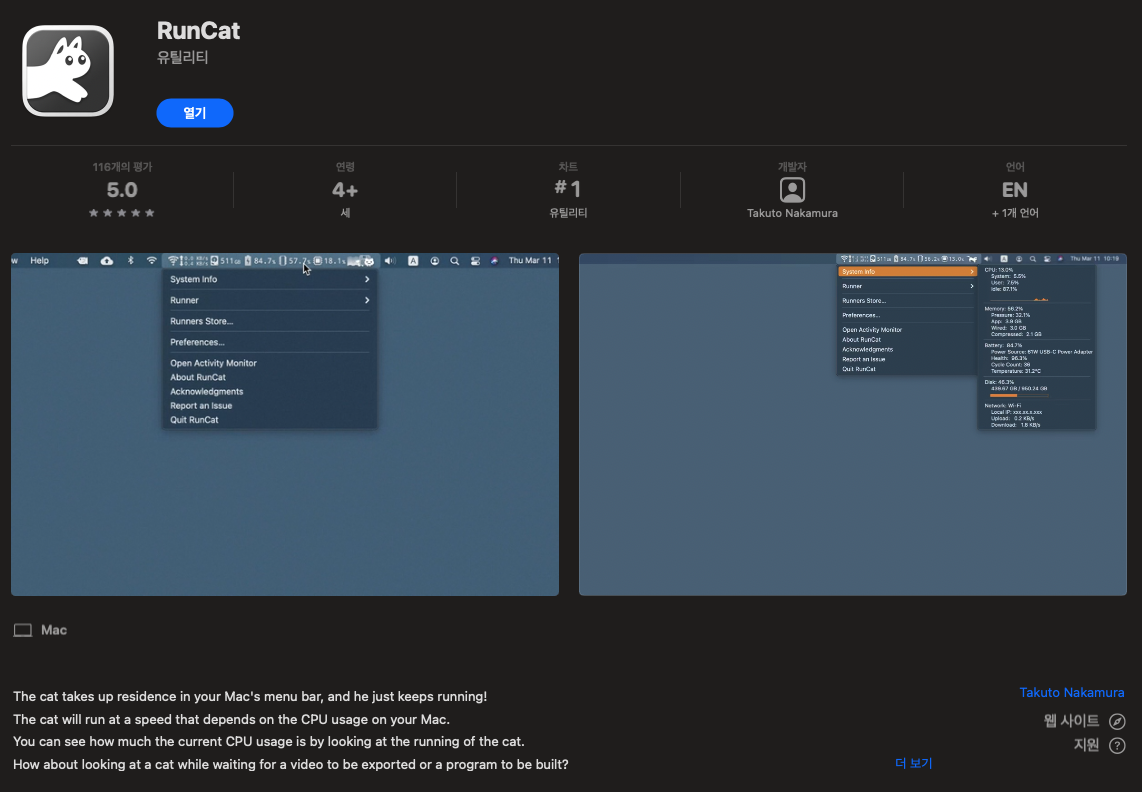Image resolution: width=1142 pixels, height=792 pixels.
Task: Click the Mac device icon
Action: (x=23, y=630)
